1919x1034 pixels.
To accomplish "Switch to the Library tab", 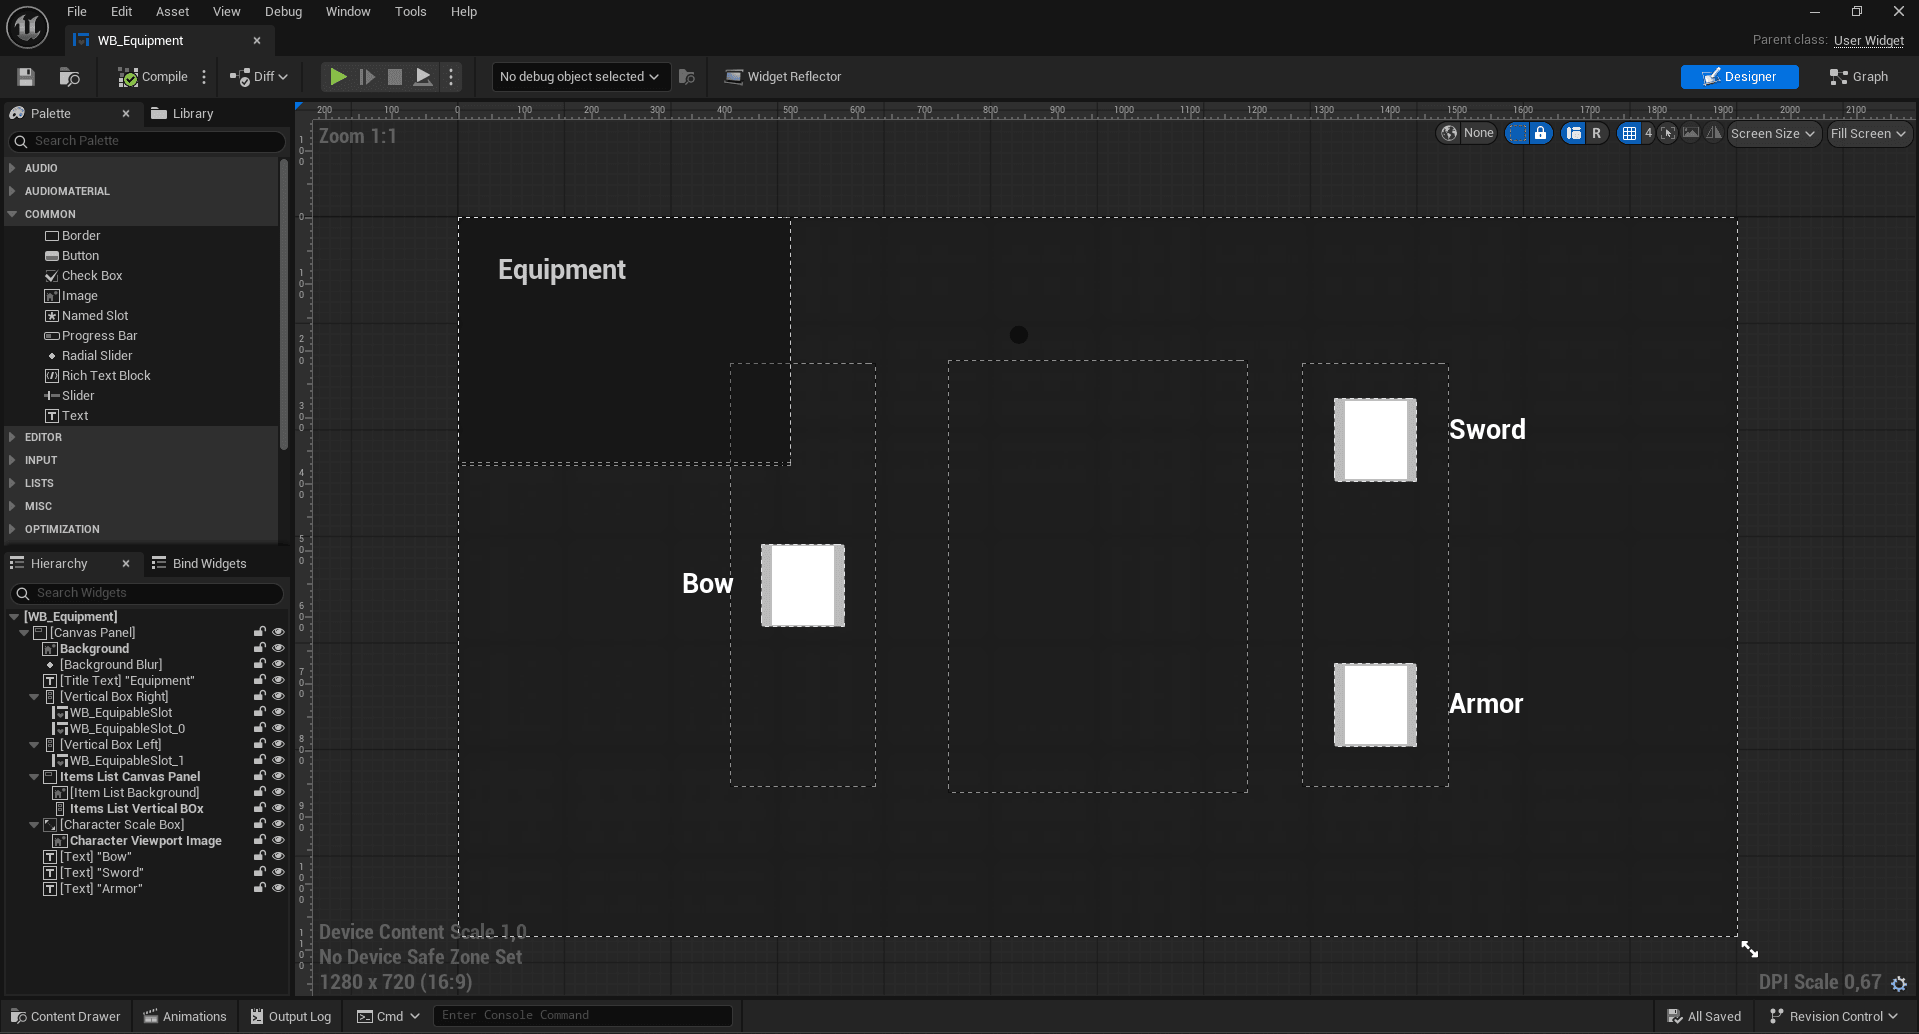I will [x=183, y=113].
